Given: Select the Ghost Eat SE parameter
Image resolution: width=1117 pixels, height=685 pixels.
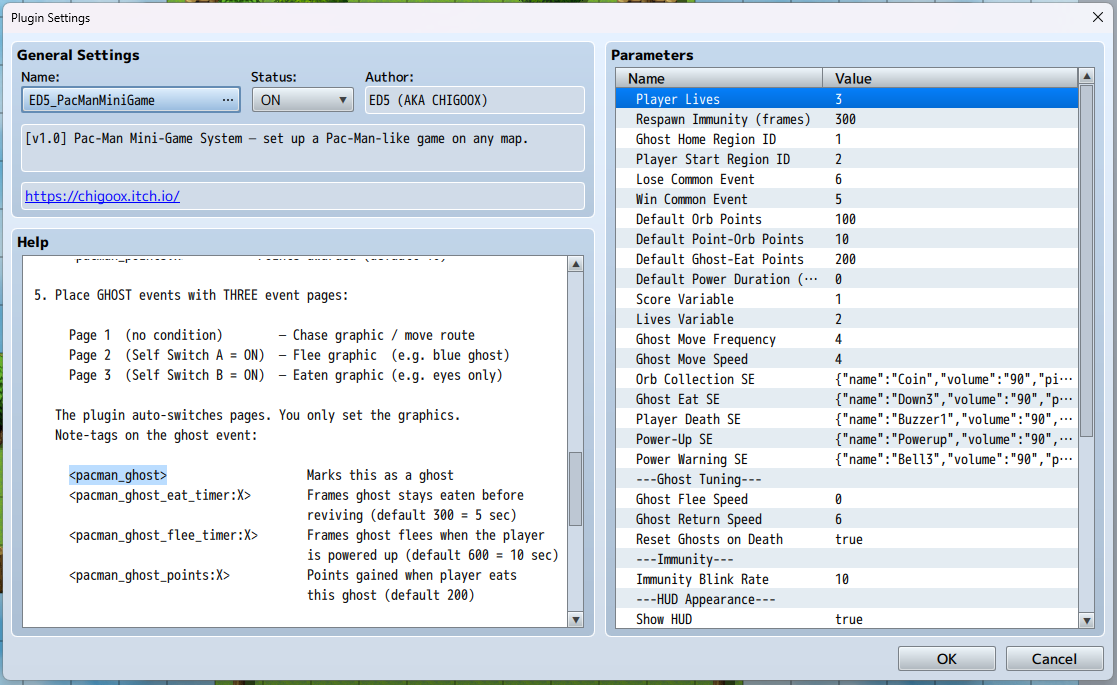Looking at the screenshot, I should 847,399.
